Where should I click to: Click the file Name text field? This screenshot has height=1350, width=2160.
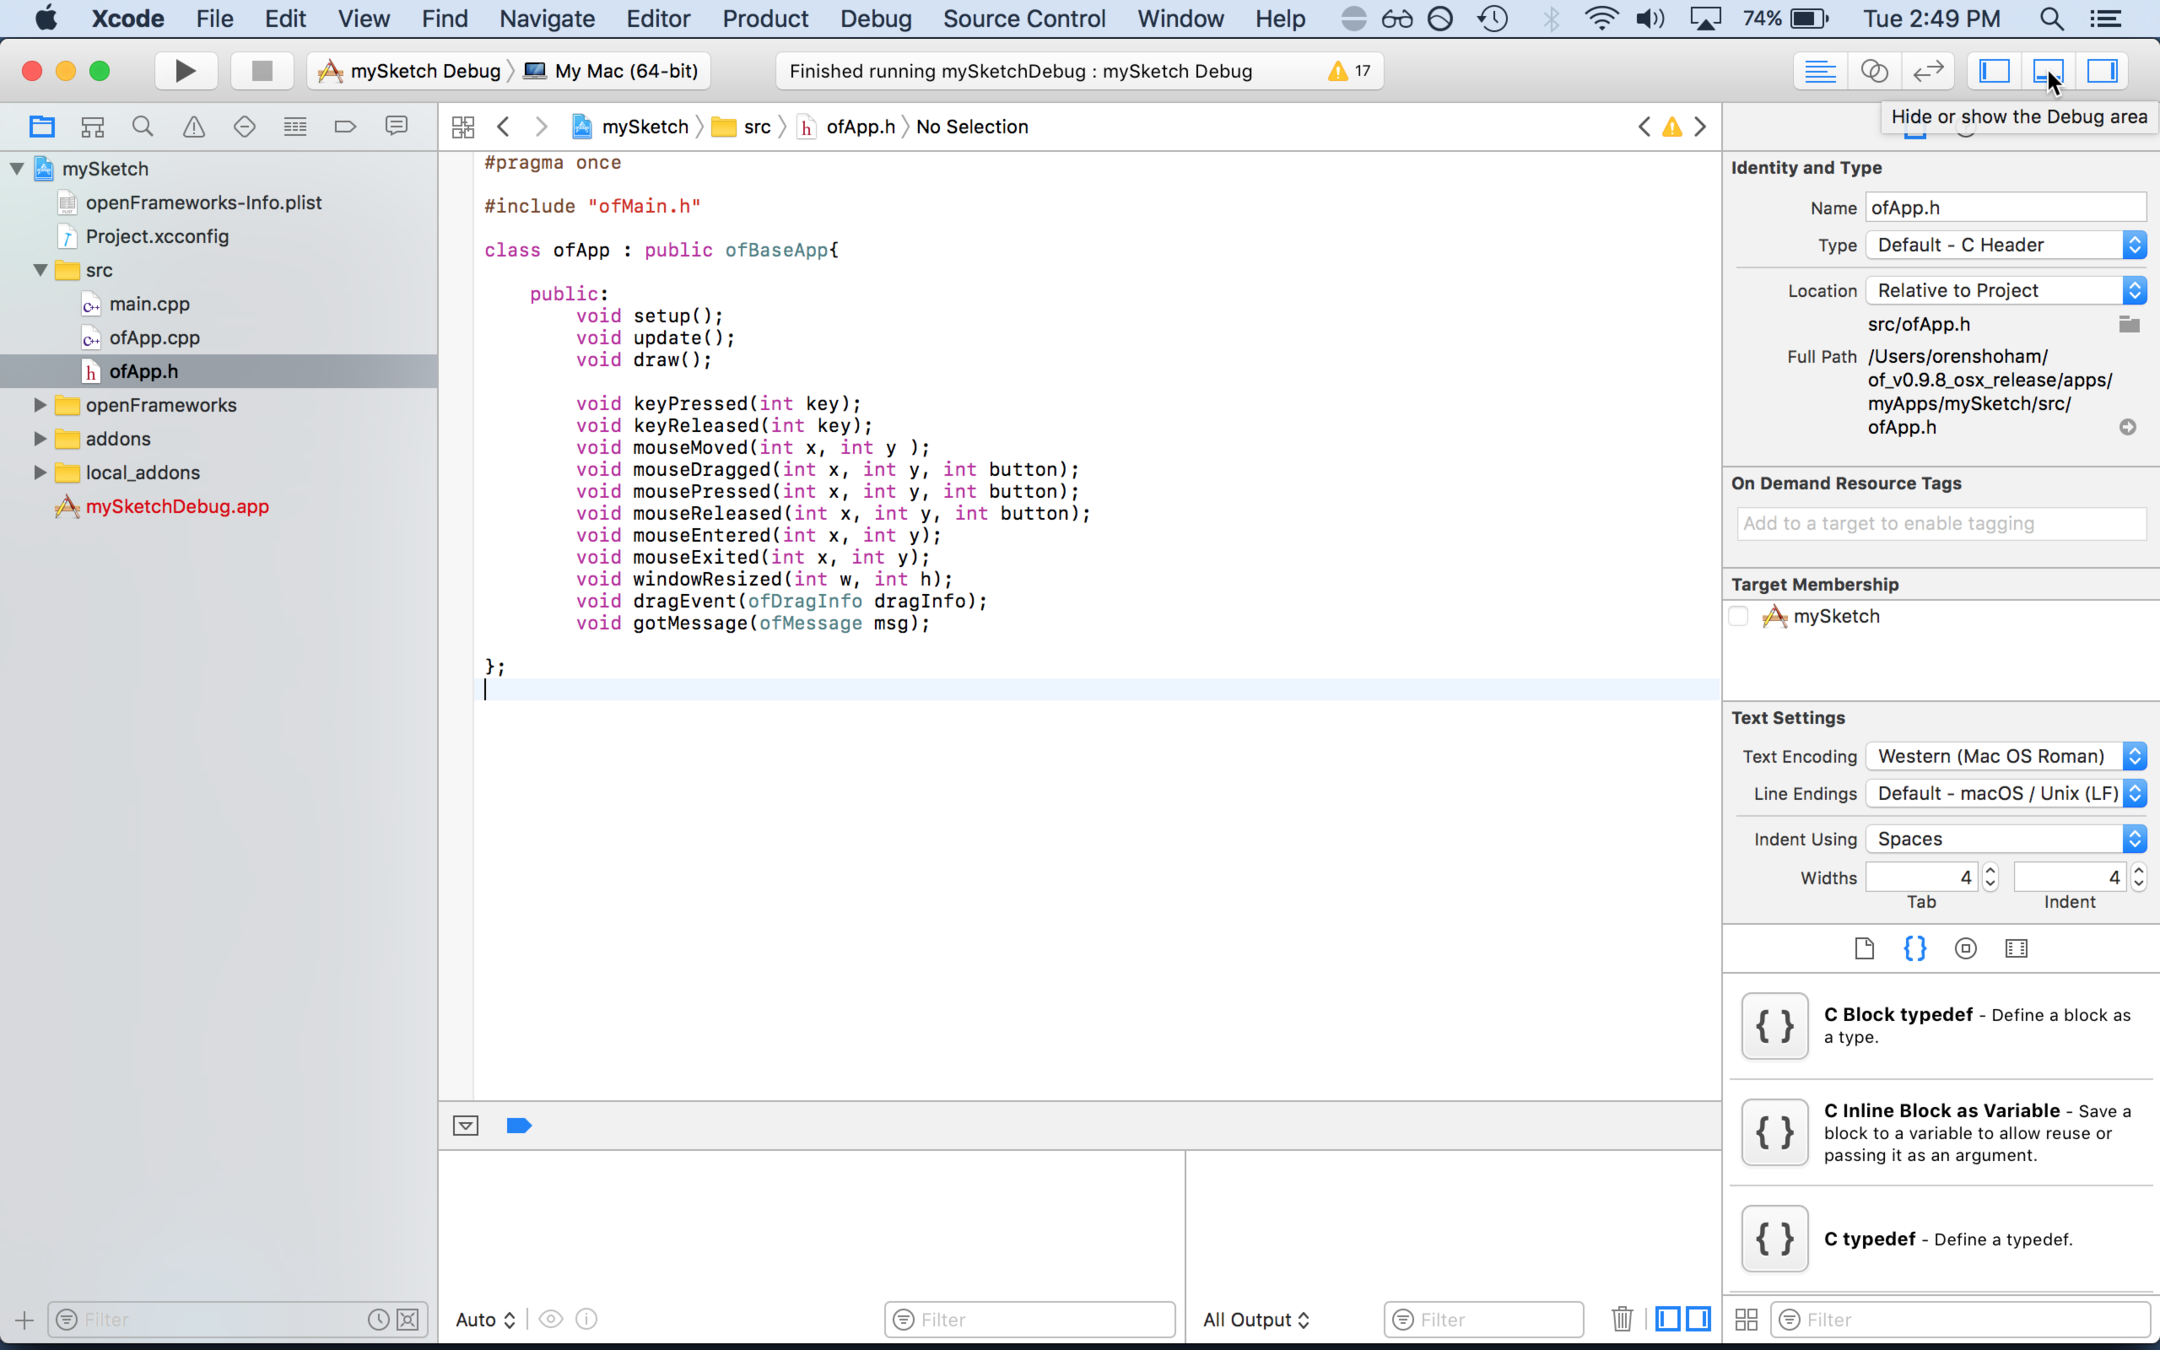point(2005,208)
